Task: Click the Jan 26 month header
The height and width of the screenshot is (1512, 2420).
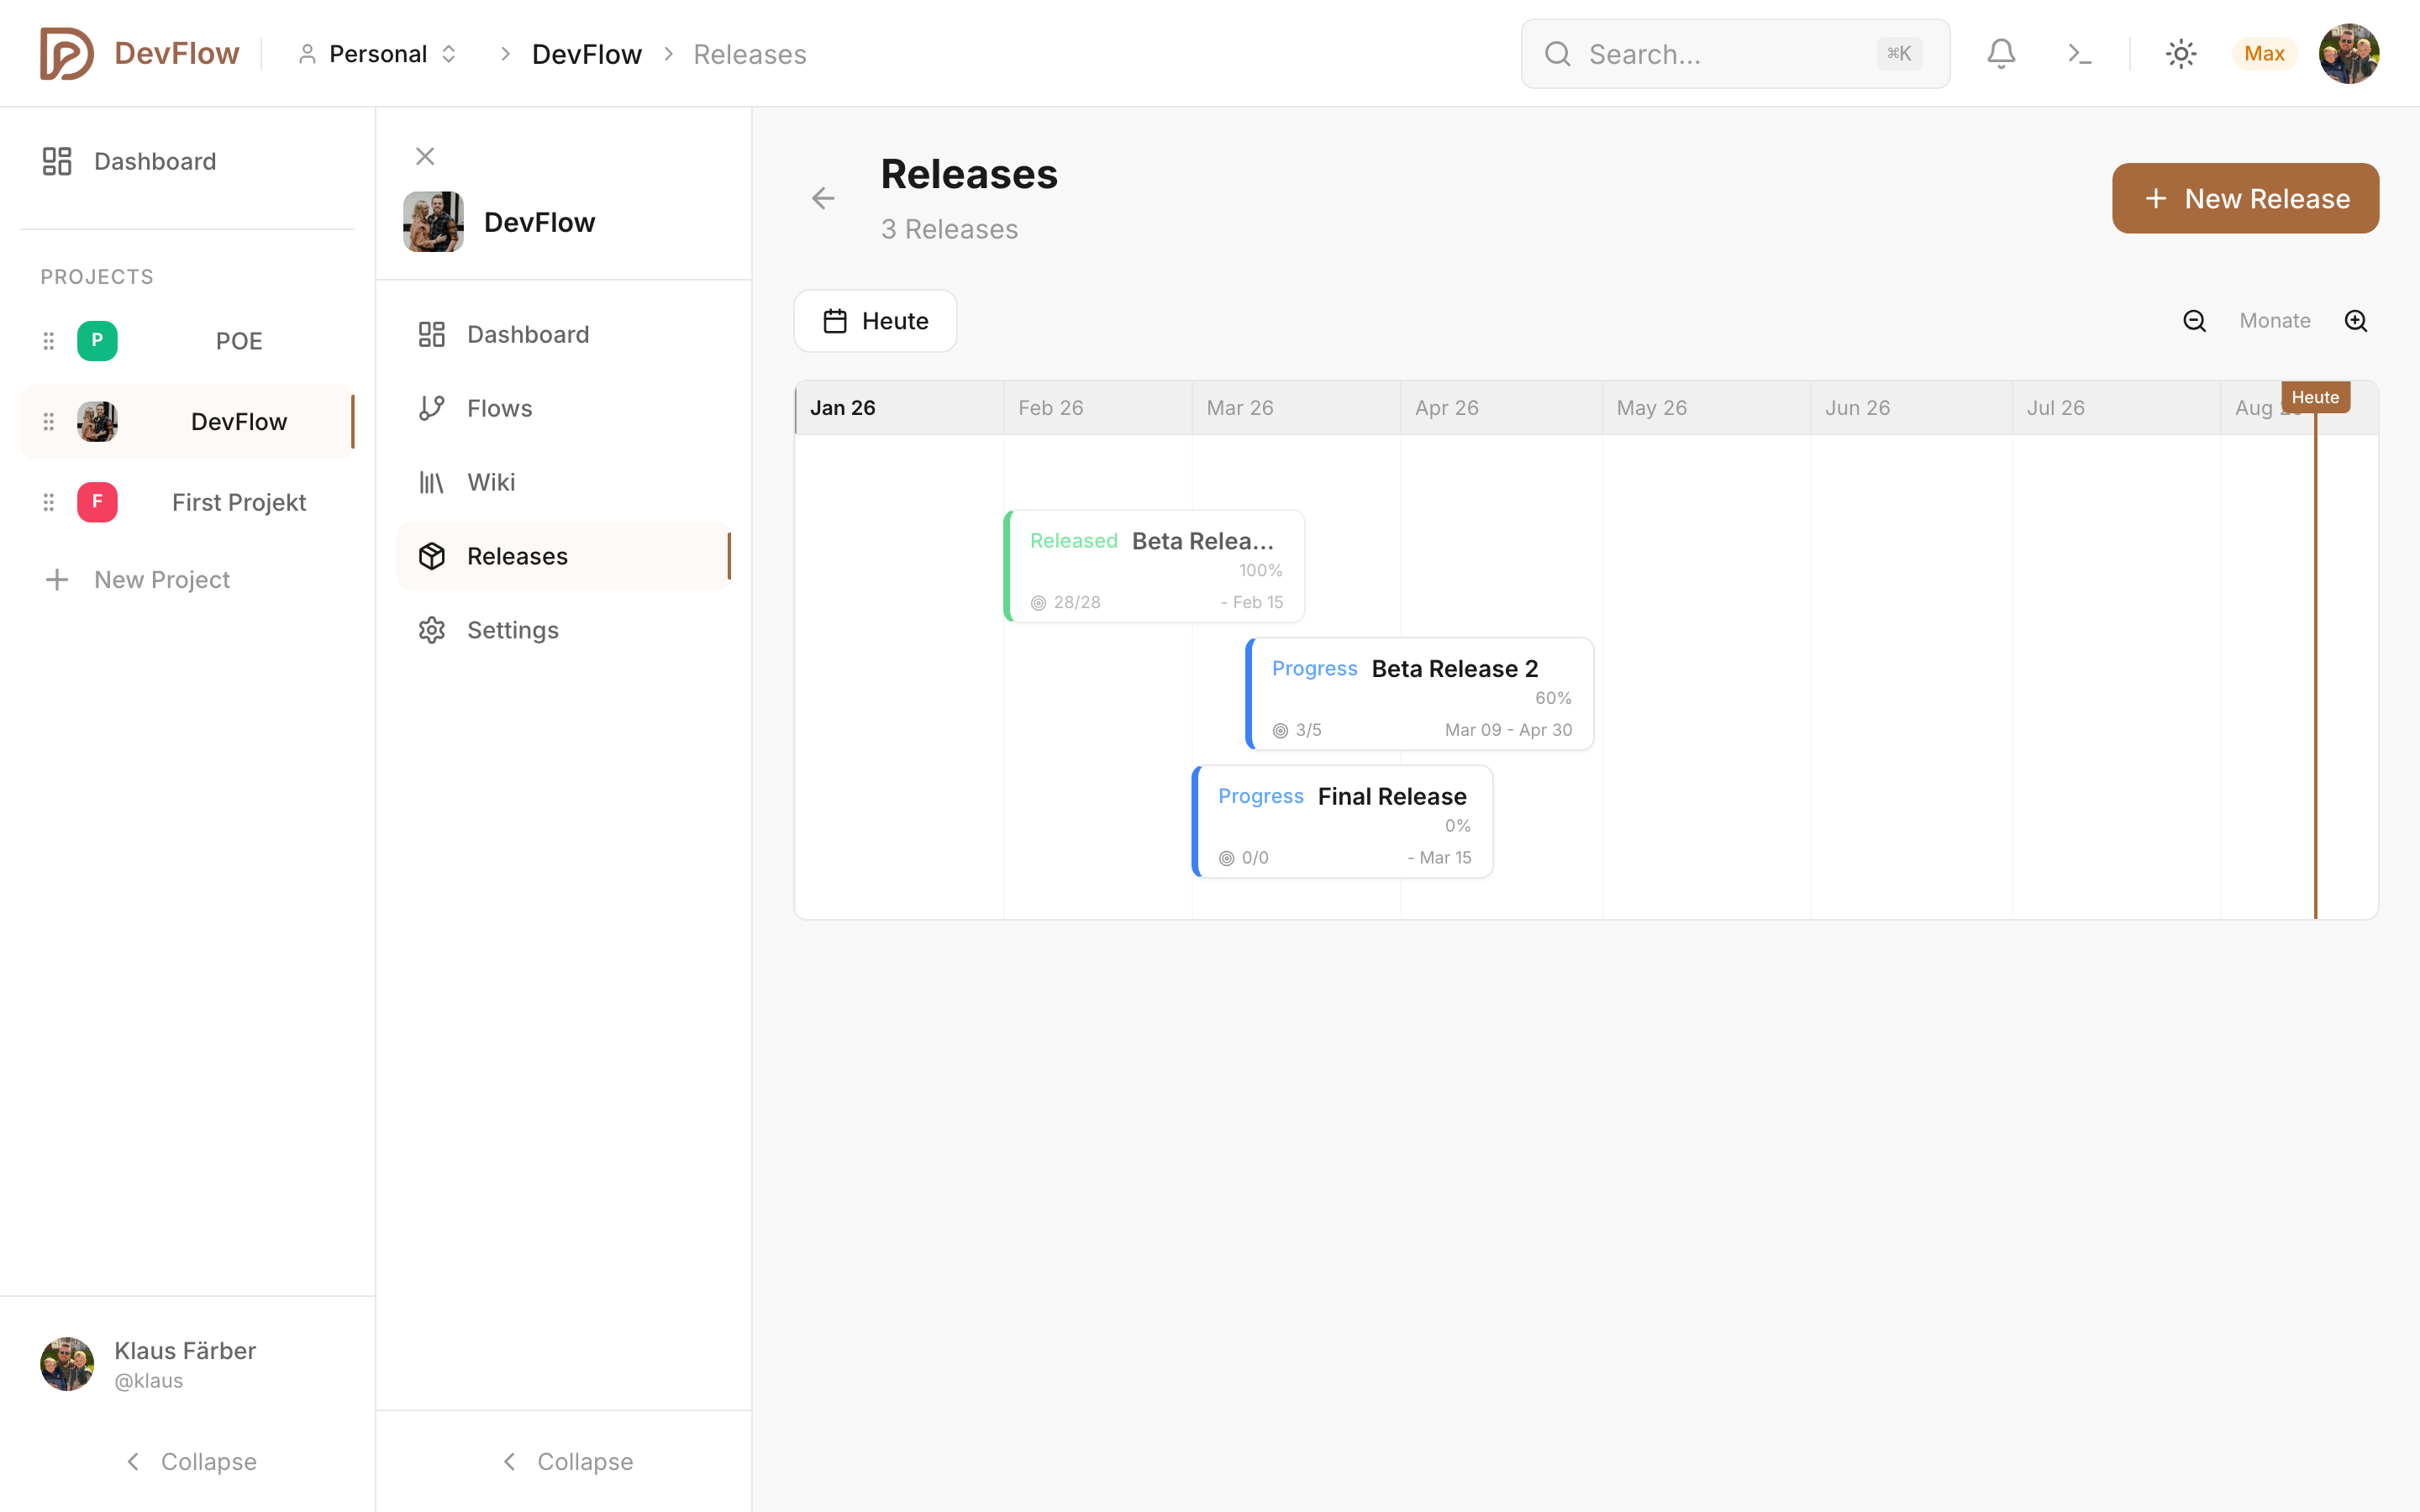Action: pyautogui.click(x=899, y=408)
